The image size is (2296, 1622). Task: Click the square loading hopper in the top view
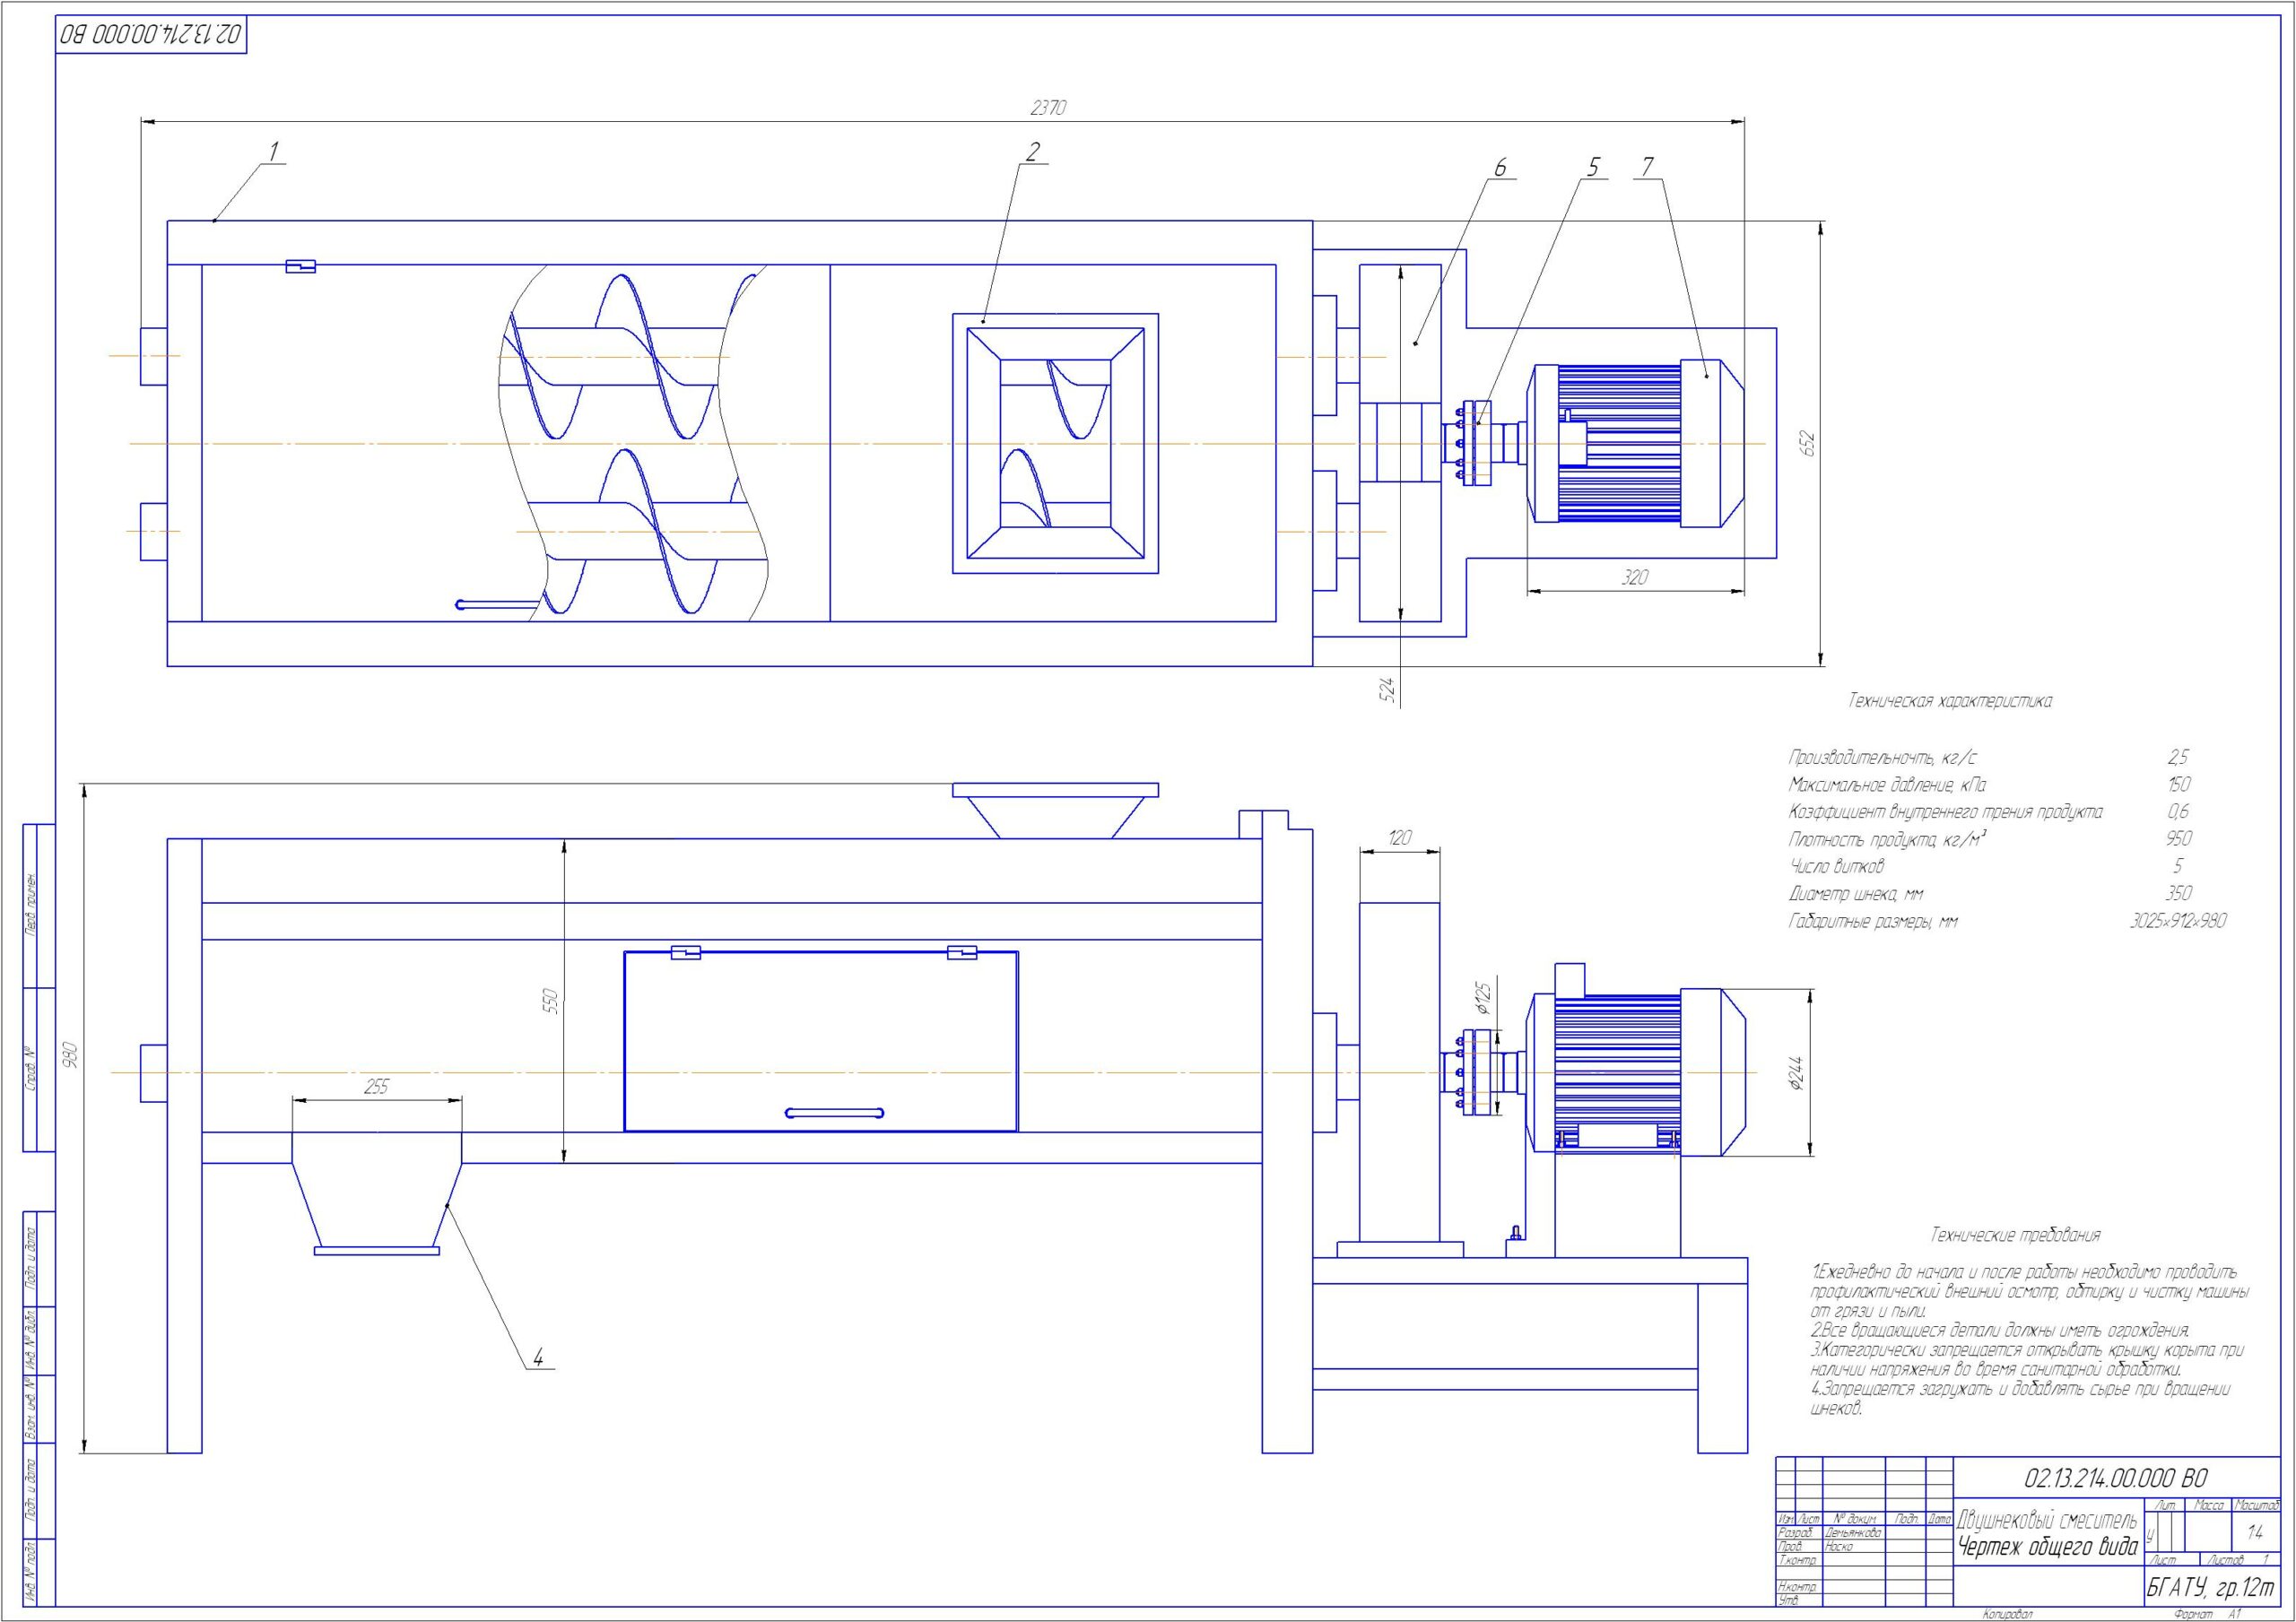[x=1055, y=443]
